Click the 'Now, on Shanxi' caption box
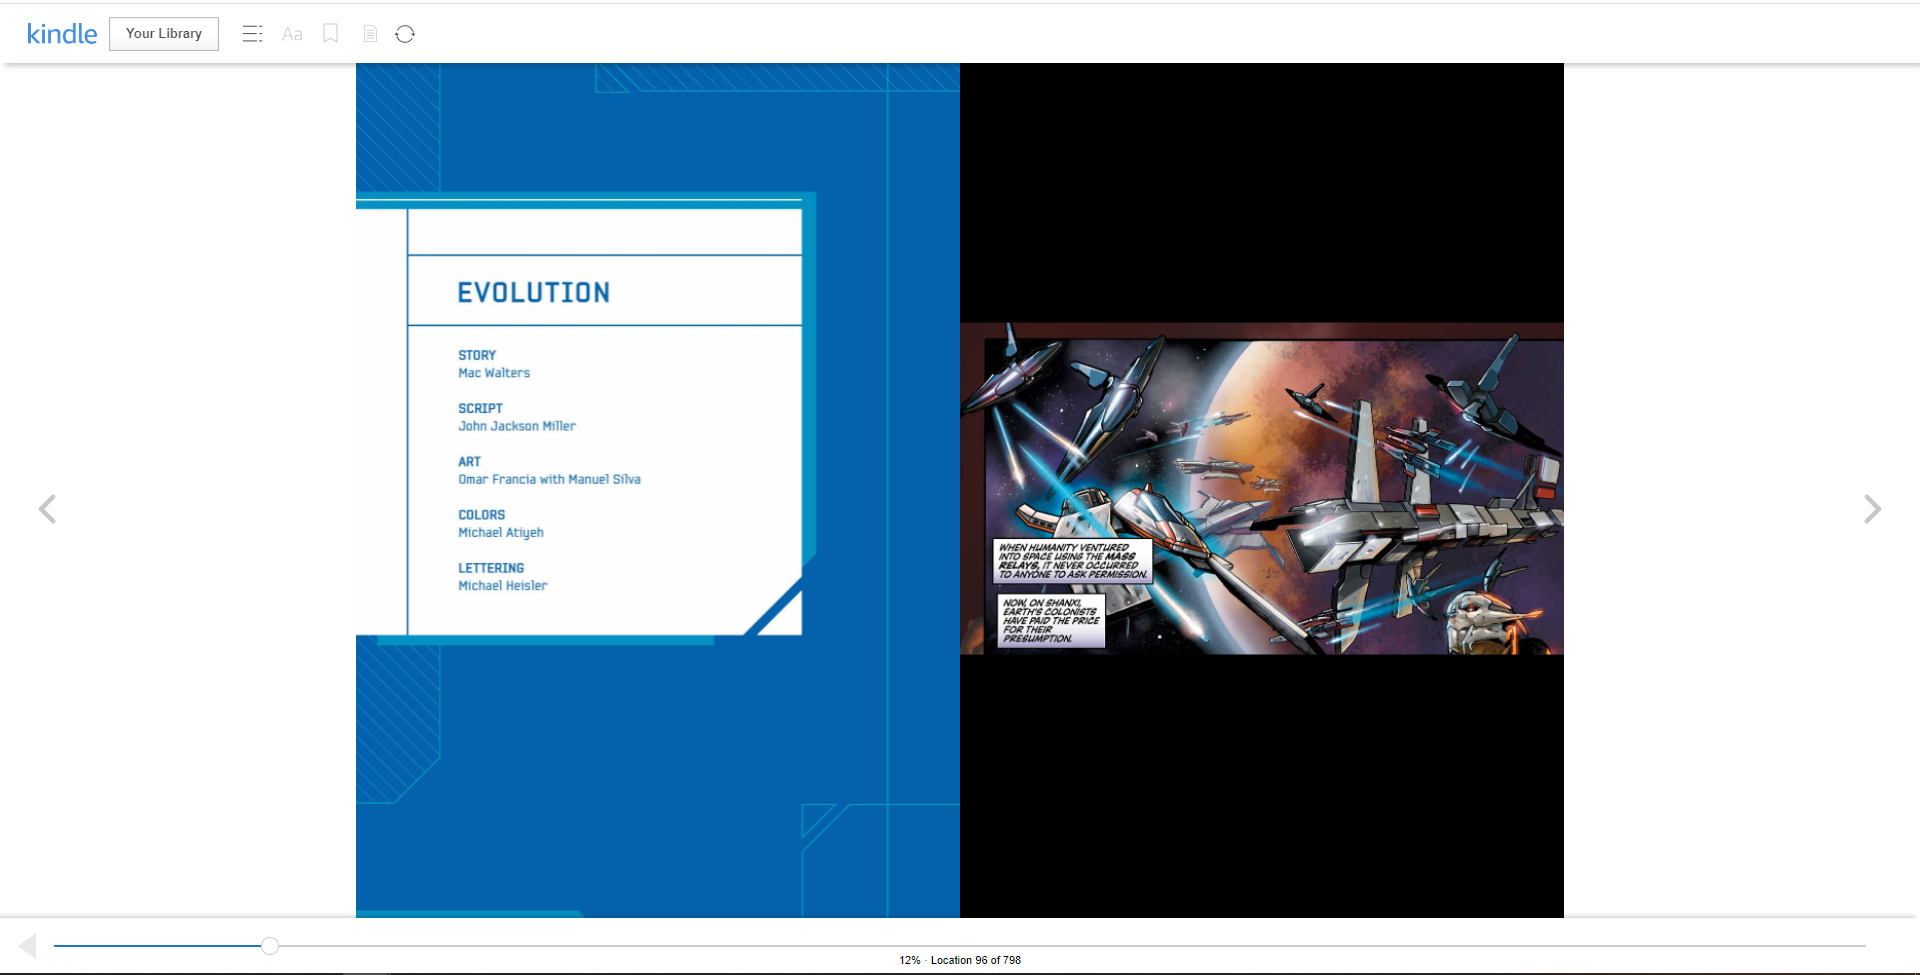The image size is (1920, 975). (1051, 621)
